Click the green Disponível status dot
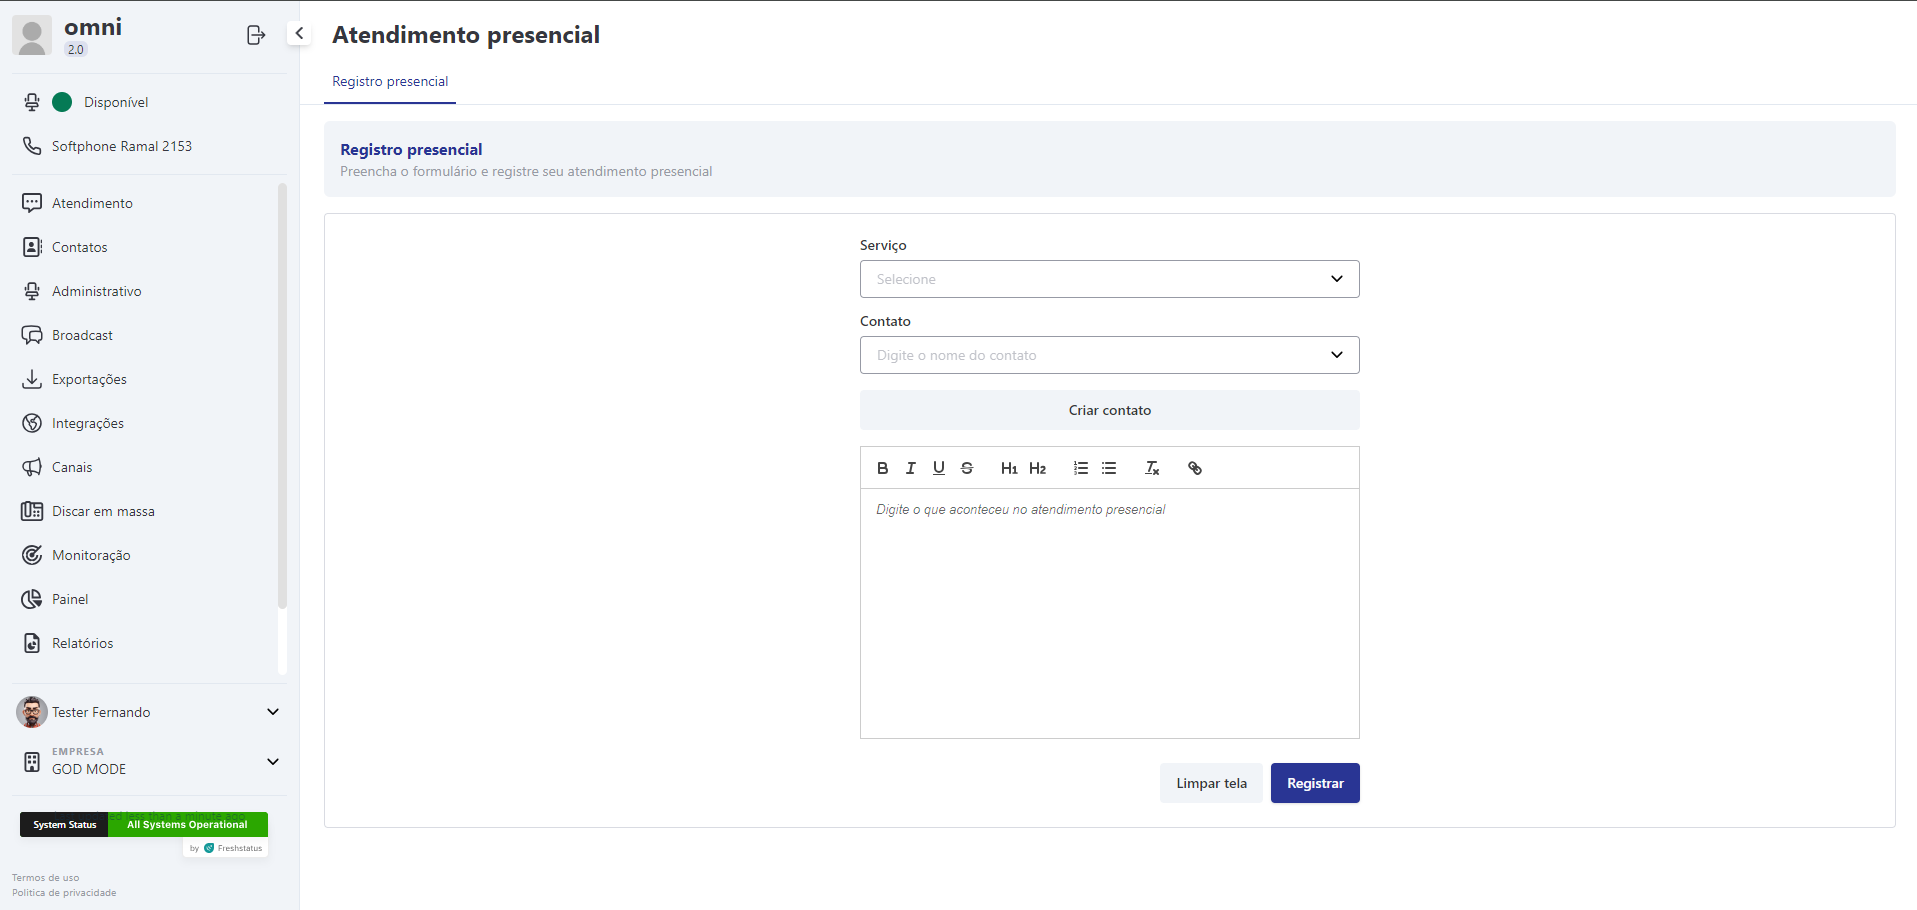 pos(62,102)
